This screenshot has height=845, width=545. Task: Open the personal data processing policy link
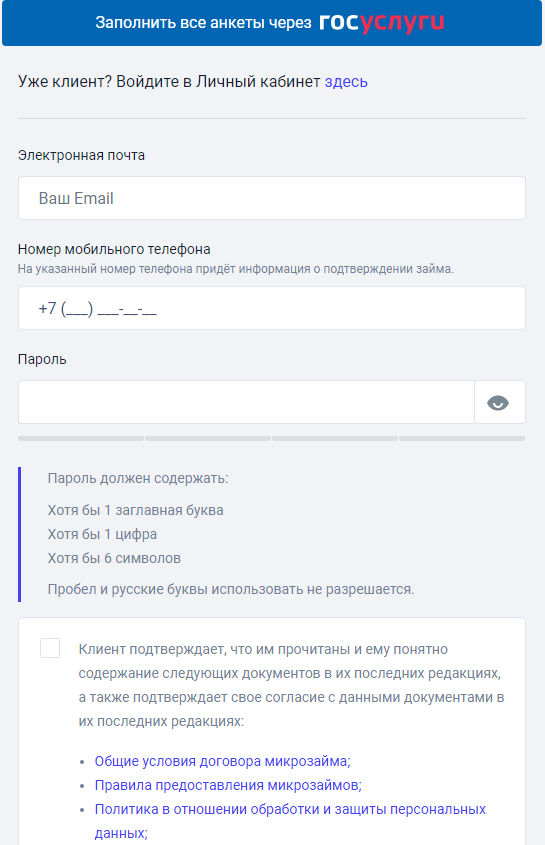(x=290, y=821)
